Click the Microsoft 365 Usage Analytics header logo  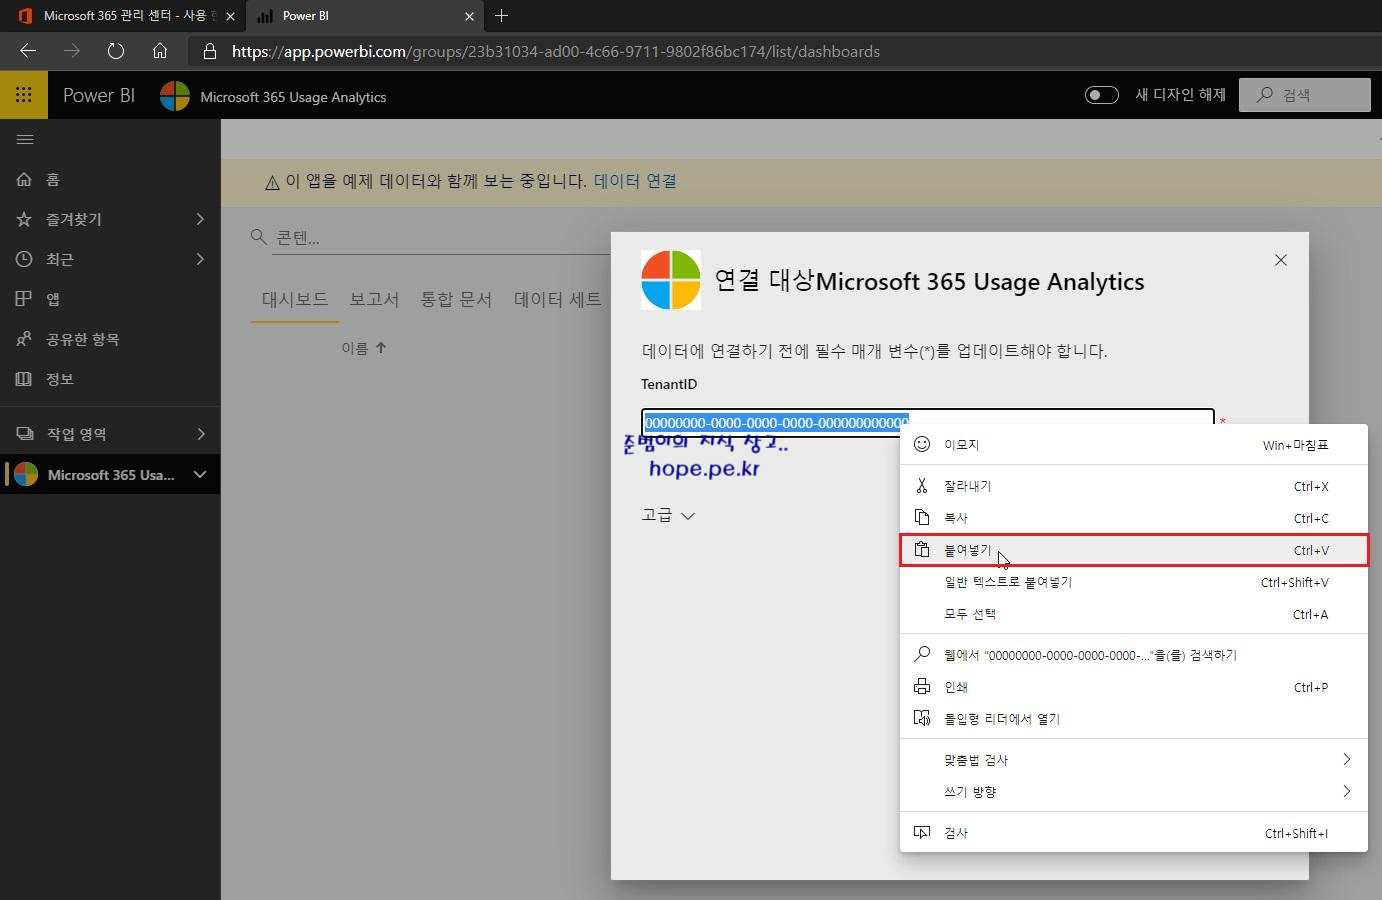tap(175, 96)
